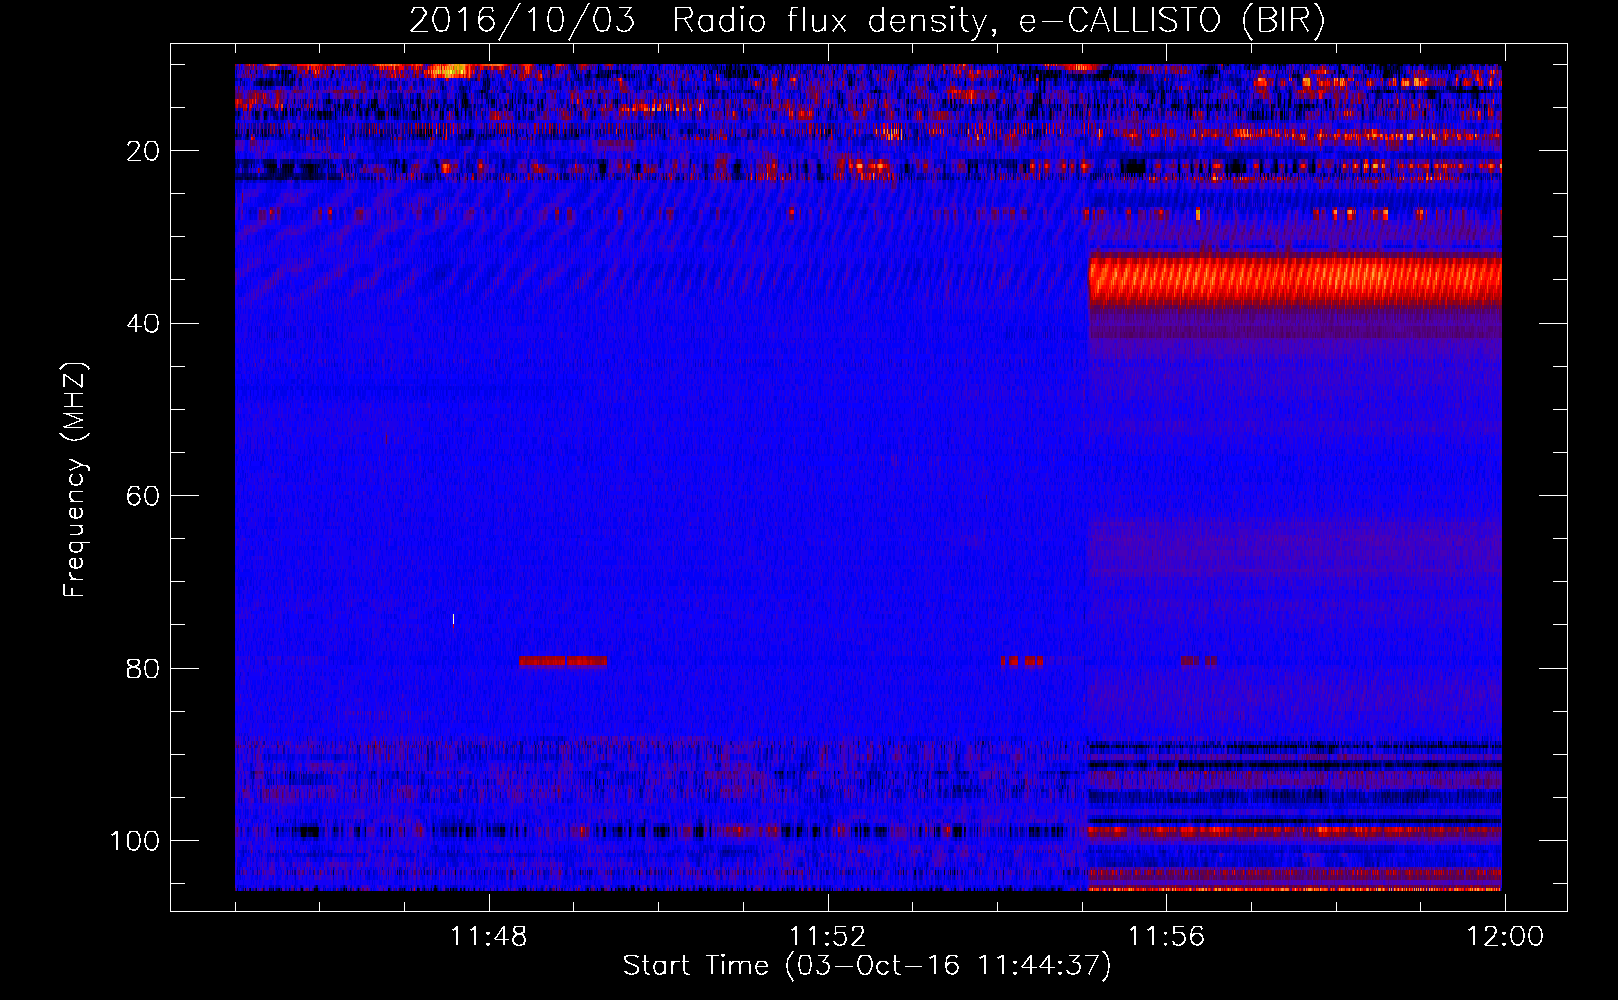
Task: Click the 11:56 time tick label
Action: pos(1166,937)
